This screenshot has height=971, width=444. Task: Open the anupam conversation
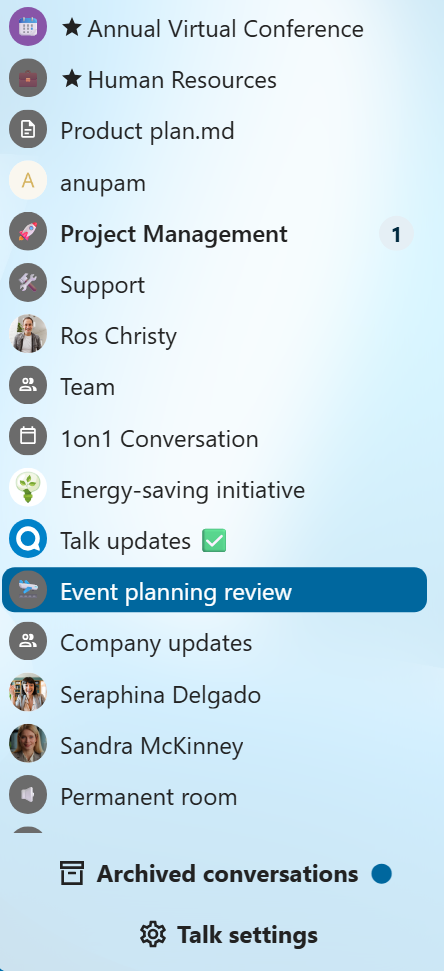[x=214, y=181]
